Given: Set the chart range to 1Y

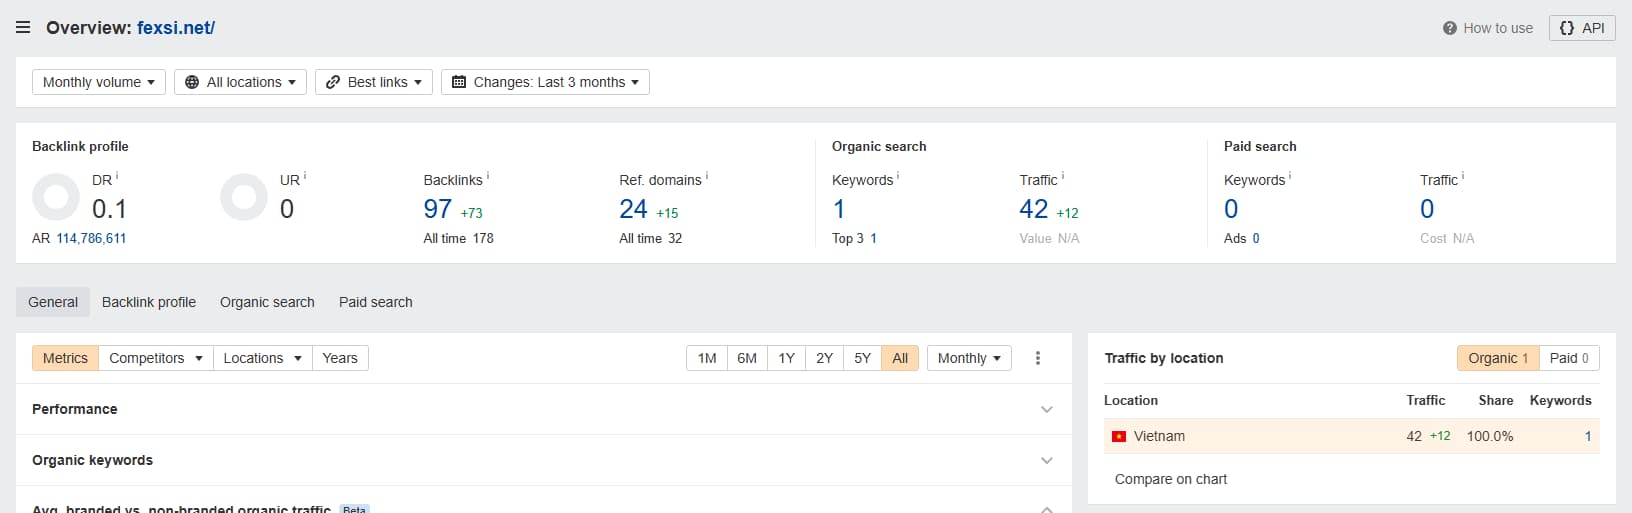Looking at the screenshot, I should coord(787,358).
